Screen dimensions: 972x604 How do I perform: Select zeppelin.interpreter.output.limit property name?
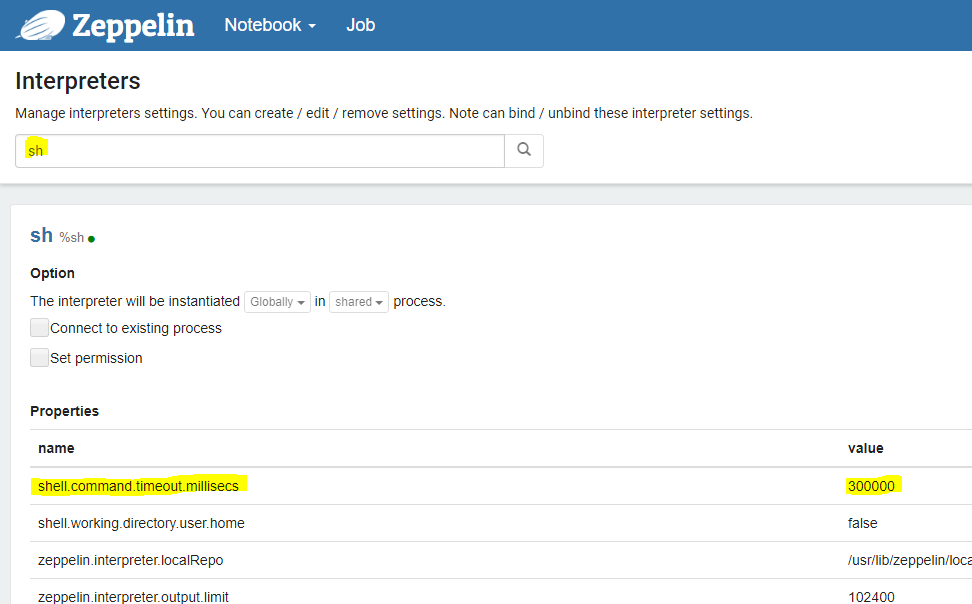[x=133, y=597]
